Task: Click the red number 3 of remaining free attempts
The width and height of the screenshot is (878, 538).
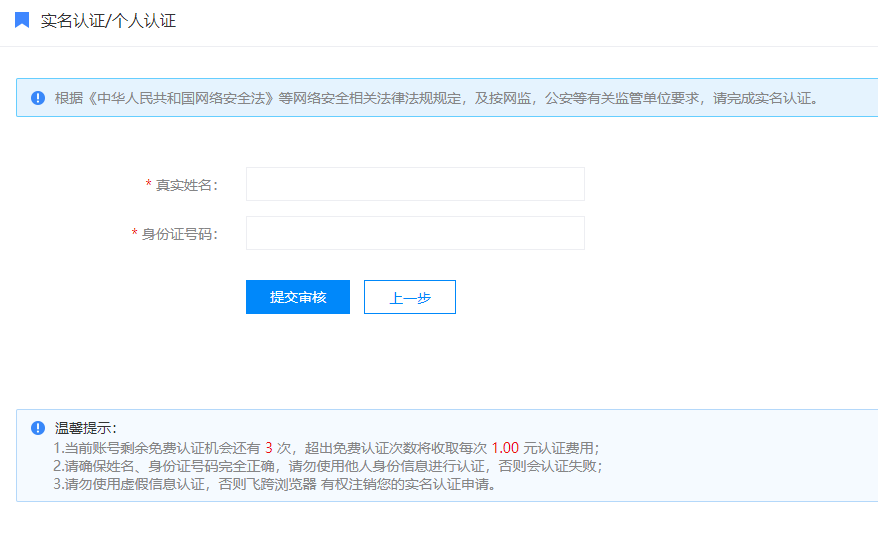Action: [x=269, y=447]
